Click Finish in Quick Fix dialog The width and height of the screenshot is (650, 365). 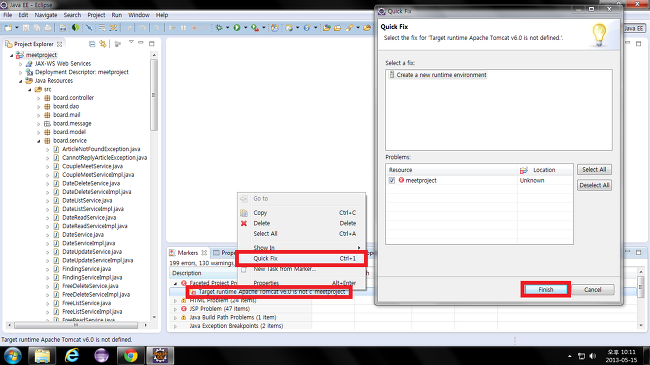[x=546, y=290]
